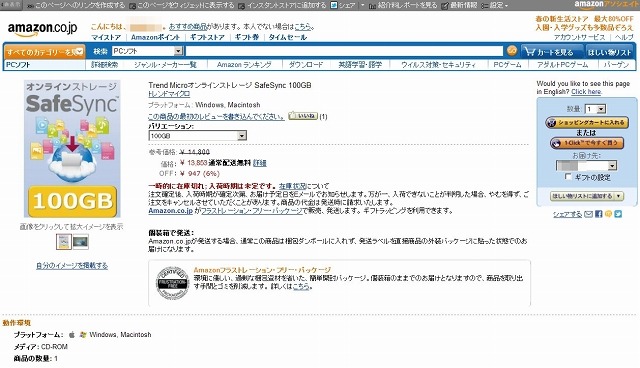
Task: Click into the main search text field
Action: coord(344,51)
